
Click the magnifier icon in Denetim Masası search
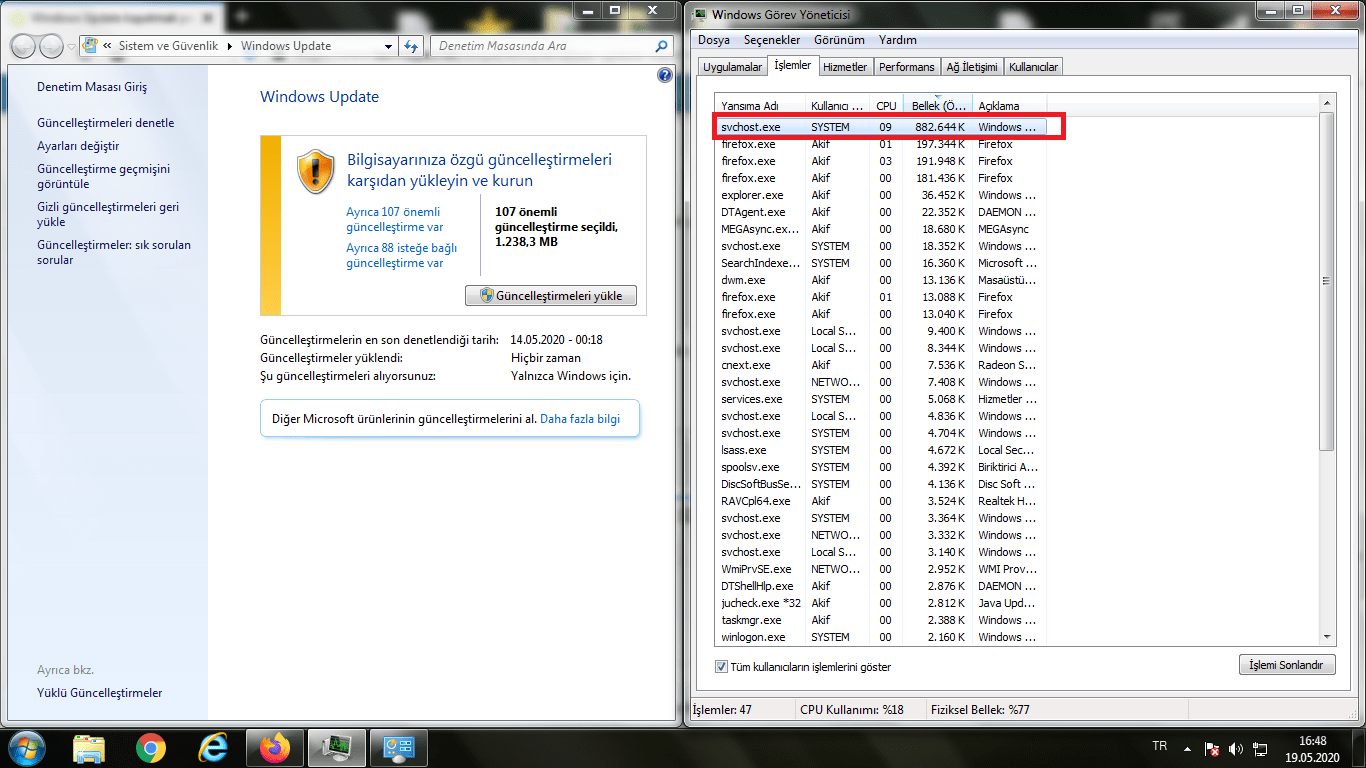pos(661,46)
